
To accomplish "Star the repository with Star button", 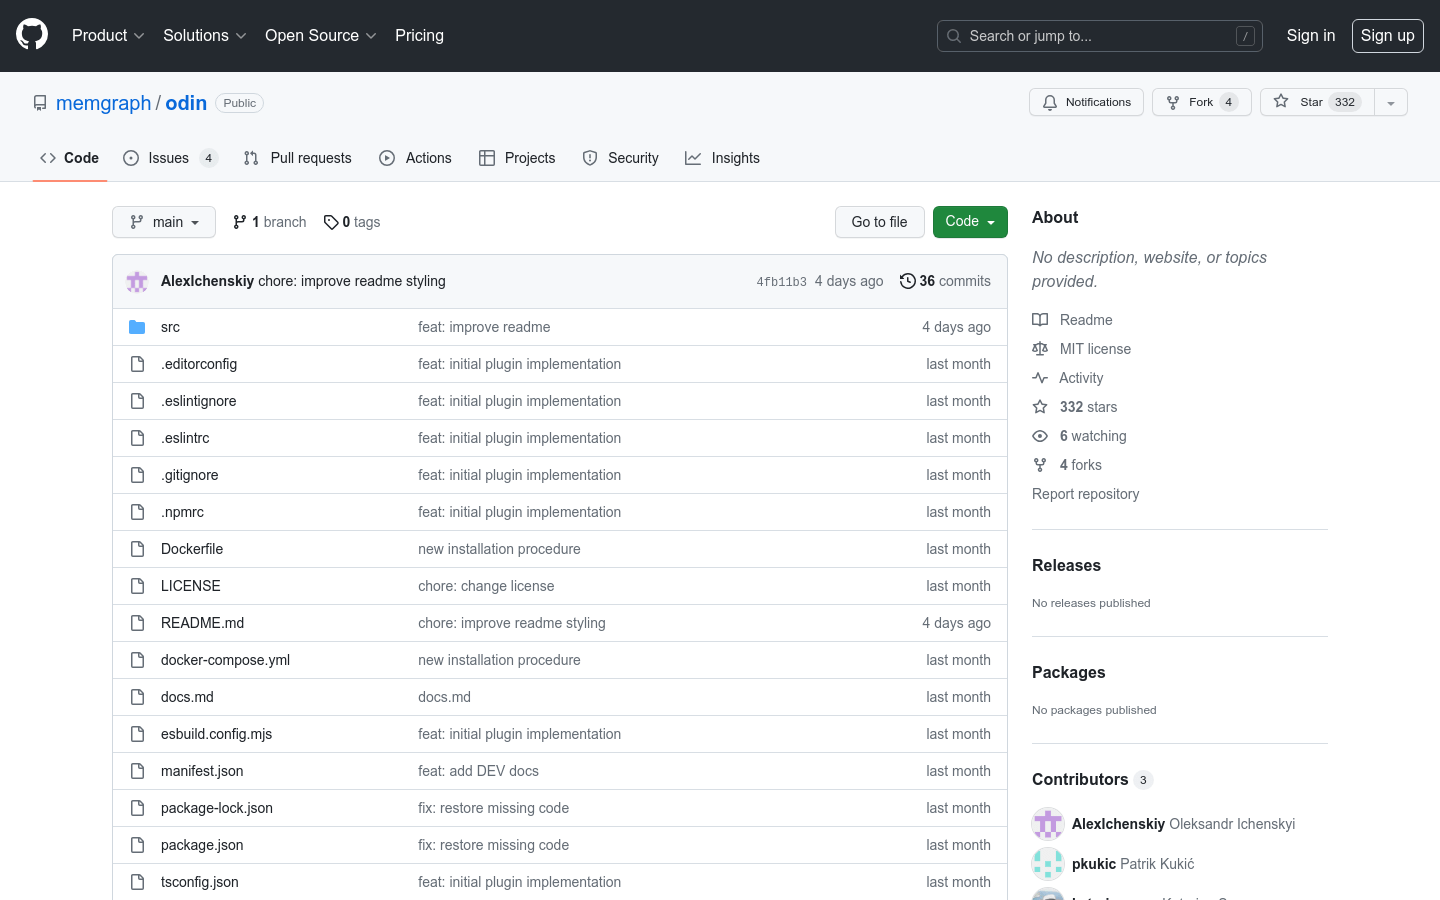I will [1317, 102].
